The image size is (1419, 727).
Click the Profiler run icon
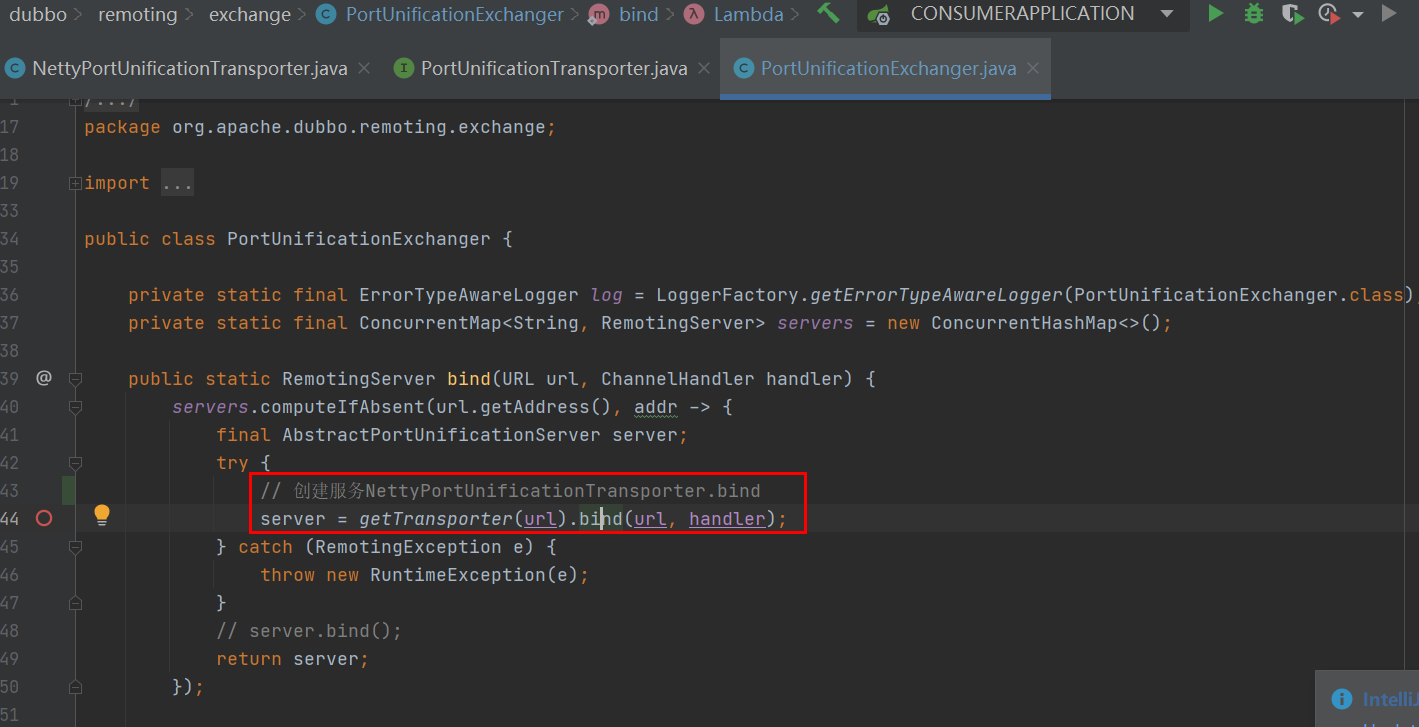(1328, 14)
